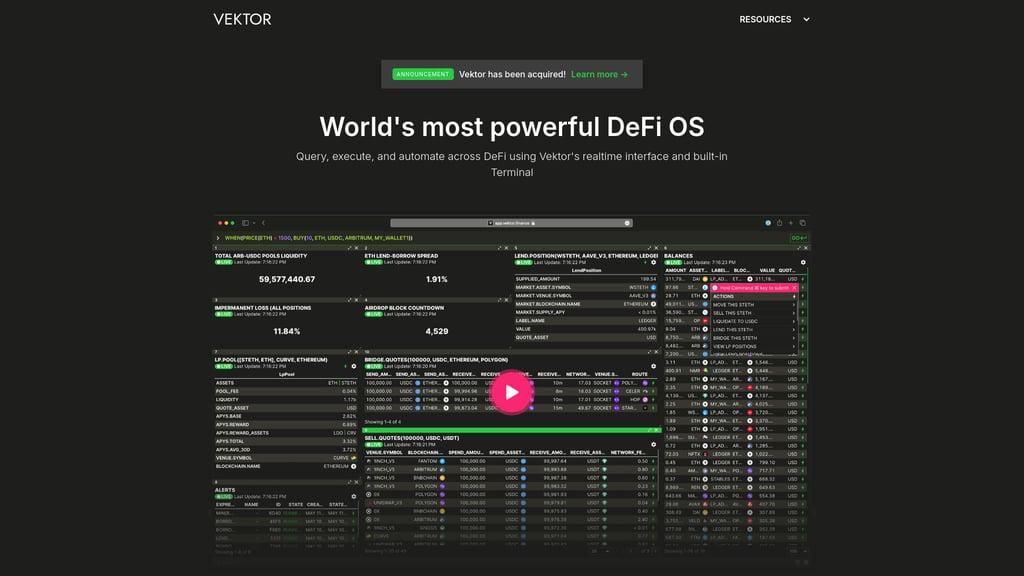Click the LIVE badge on Balances panel
This screenshot has width=1024, height=576.
click(x=673, y=263)
